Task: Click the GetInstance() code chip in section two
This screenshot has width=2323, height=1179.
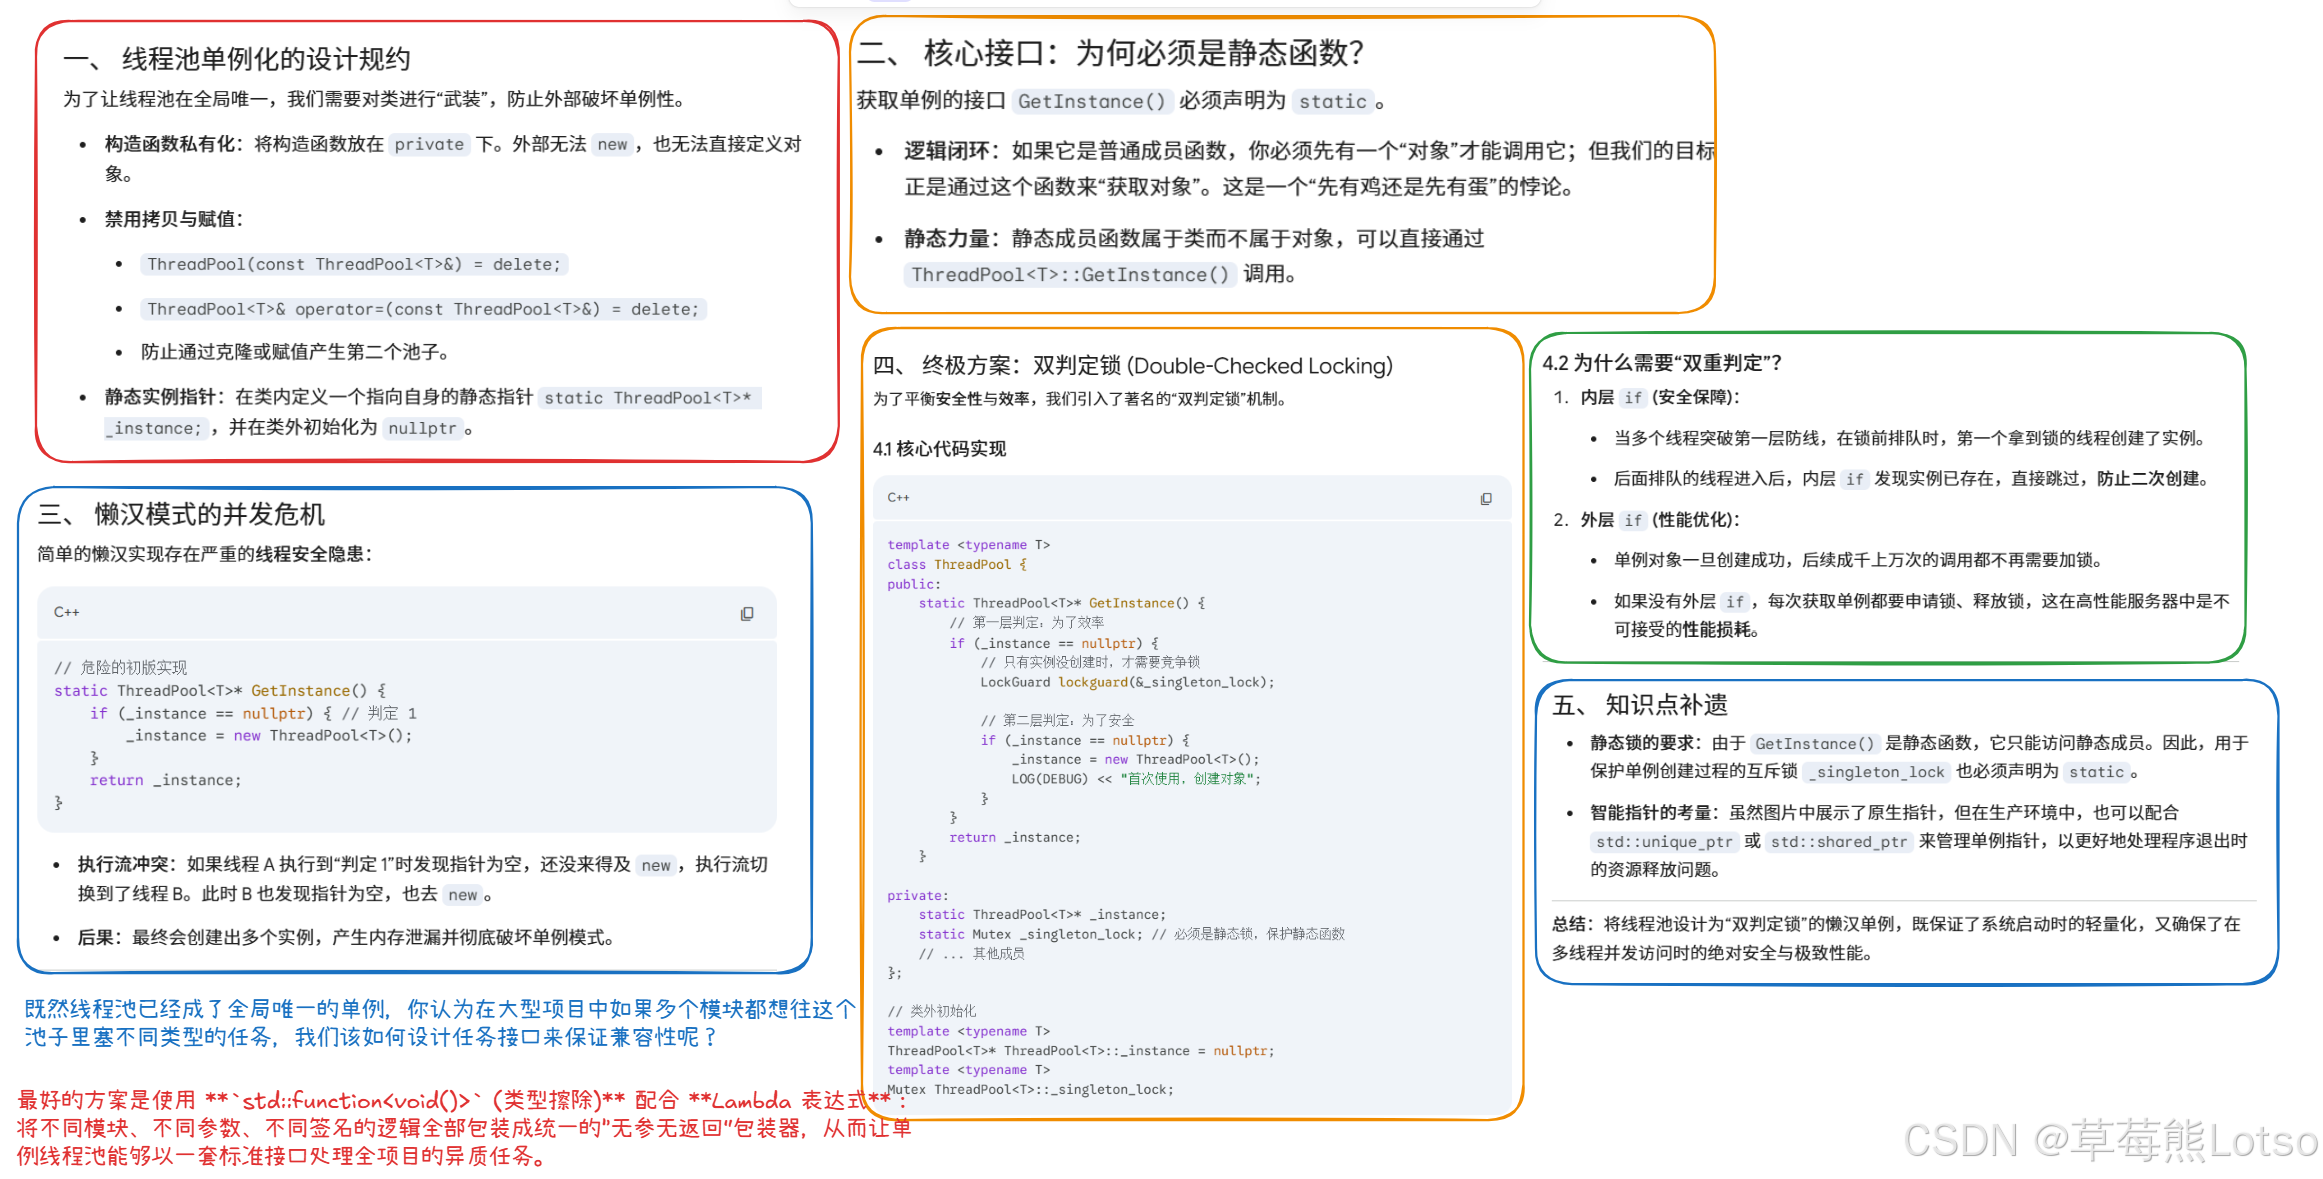Action: coord(1091,101)
